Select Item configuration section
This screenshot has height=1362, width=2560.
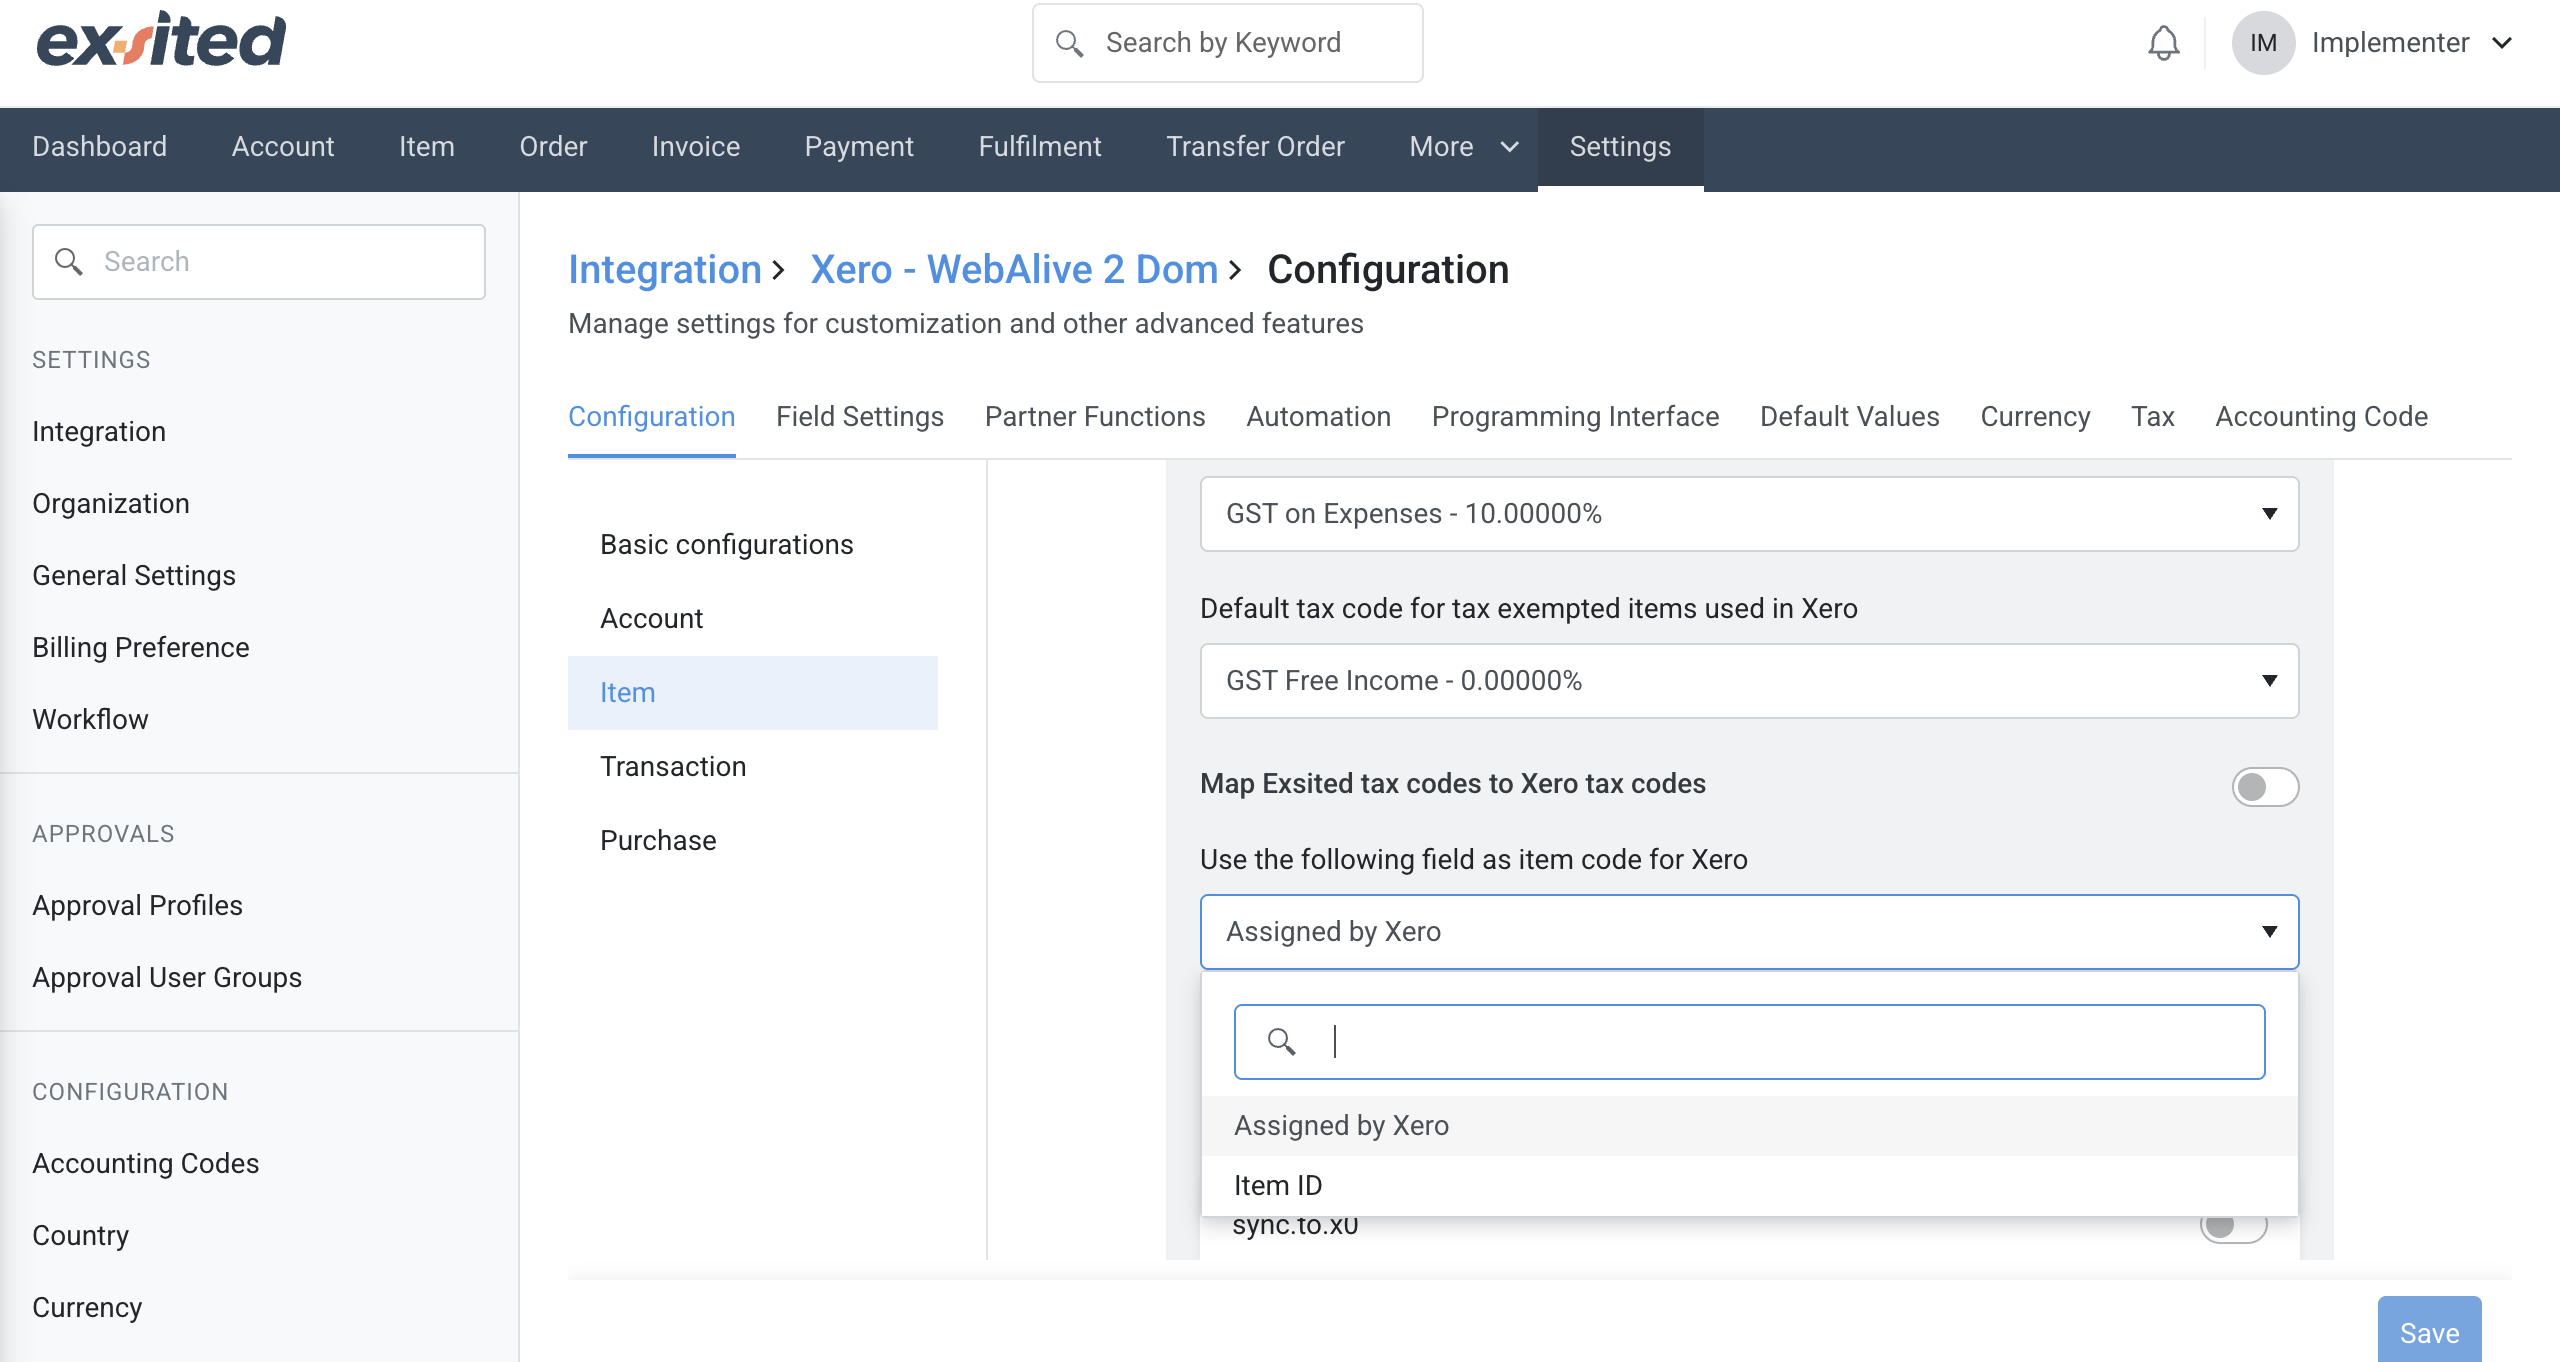753,693
